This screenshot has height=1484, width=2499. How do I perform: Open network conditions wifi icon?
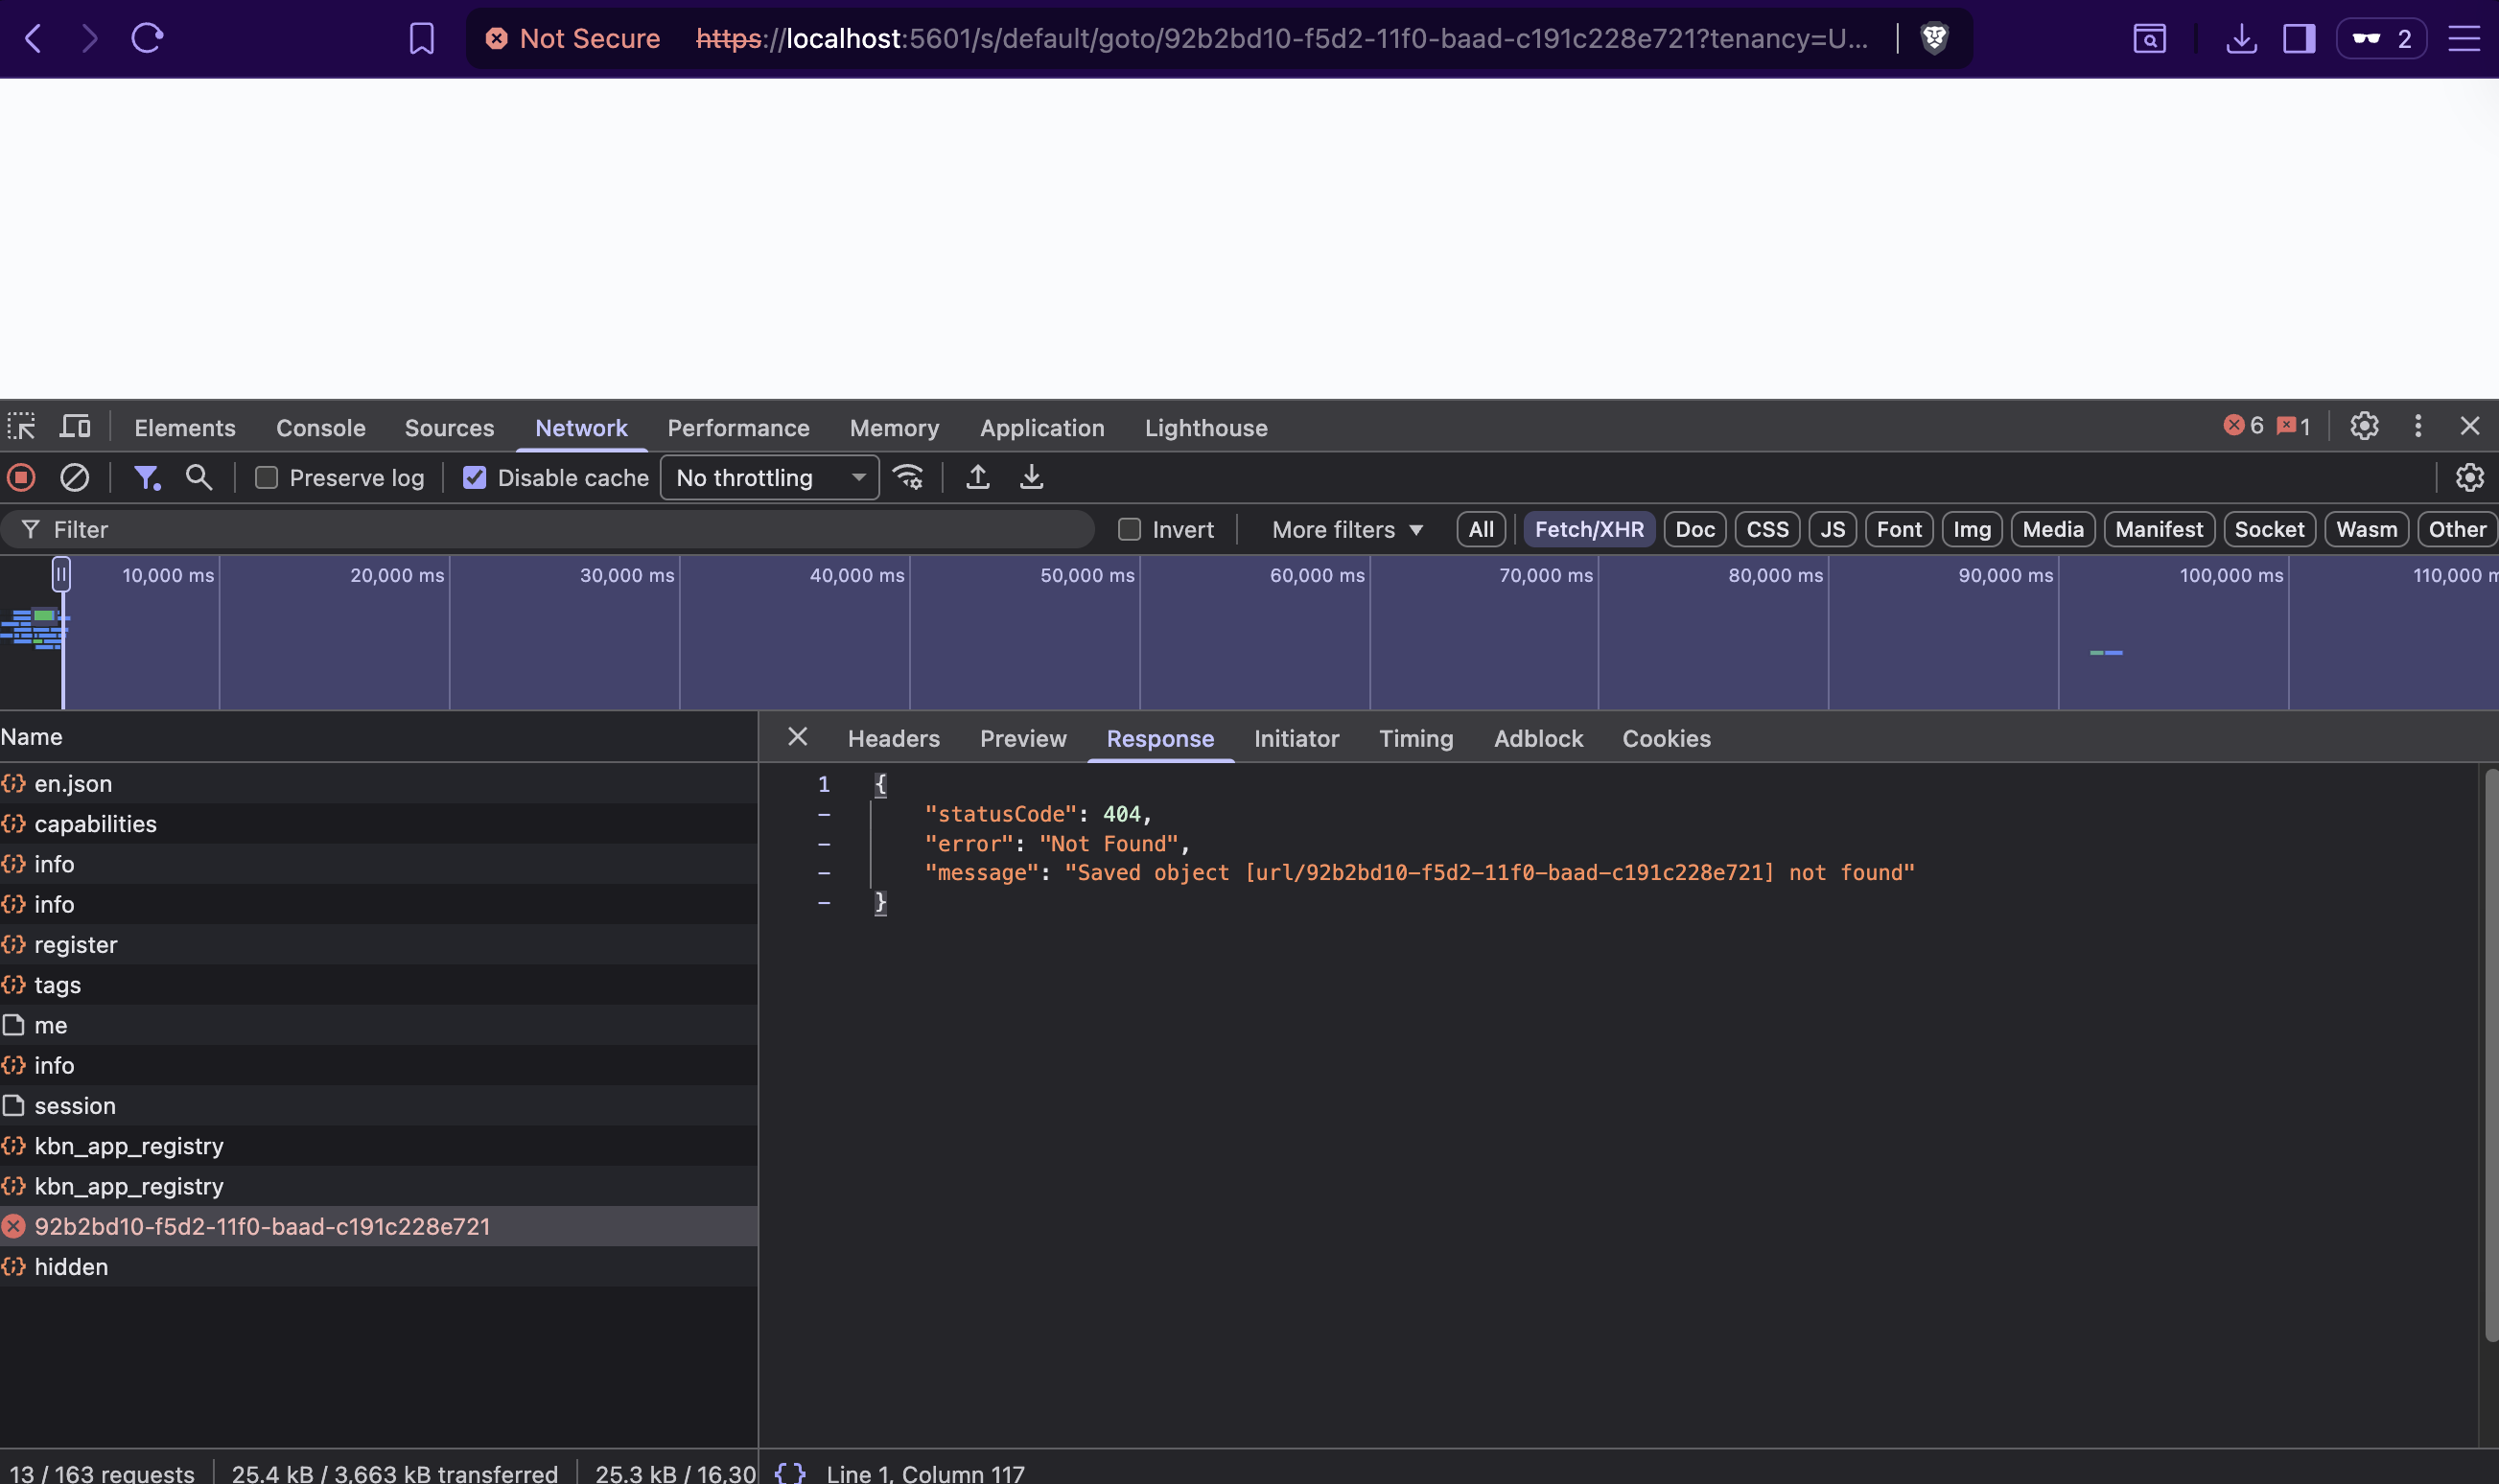pos(908,478)
